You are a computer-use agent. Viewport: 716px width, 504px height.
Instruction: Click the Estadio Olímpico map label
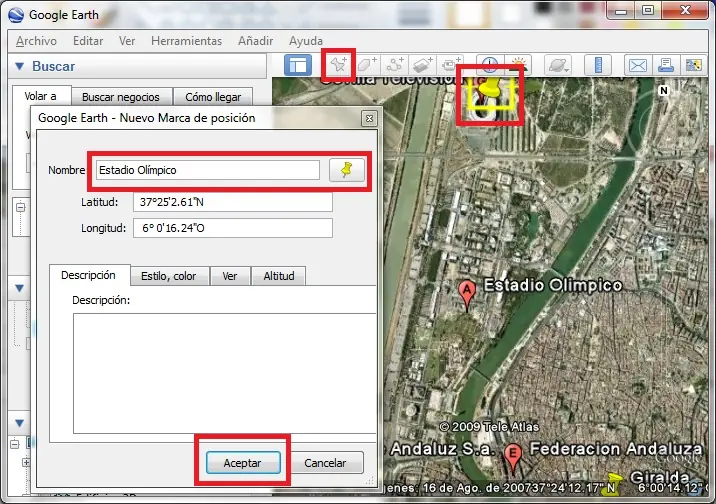553,285
